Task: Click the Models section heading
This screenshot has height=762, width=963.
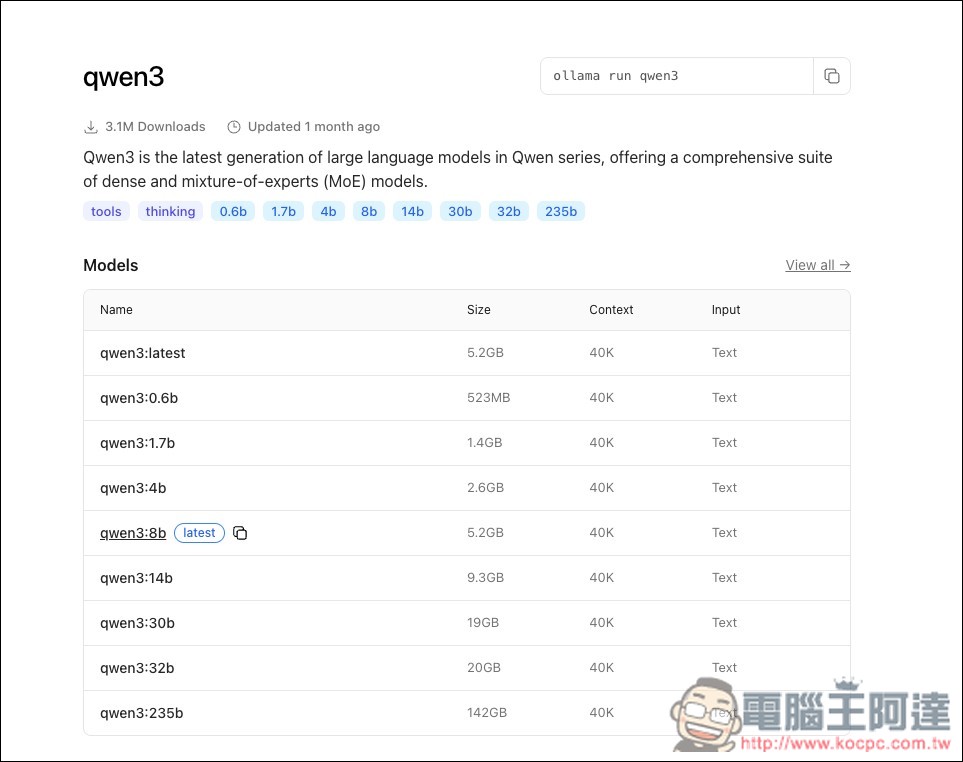Action: 111,265
